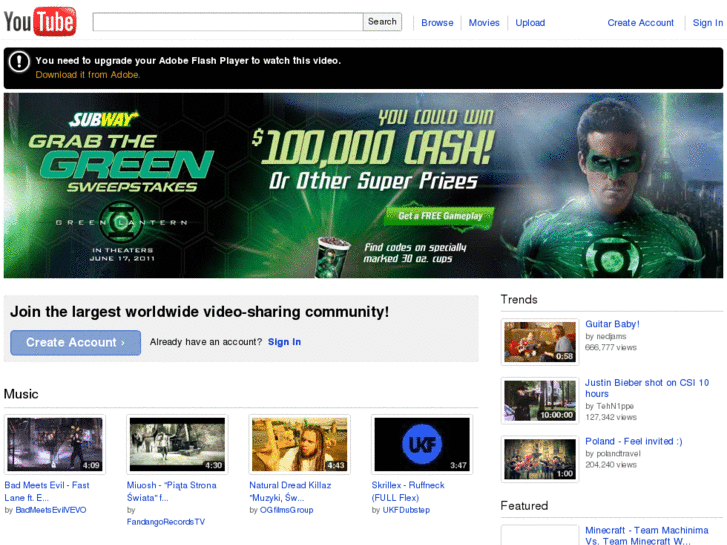Open the Skrillex UKF video thumbnail
The height and width of the screenshot is (545, 727).
coord(422,444)
